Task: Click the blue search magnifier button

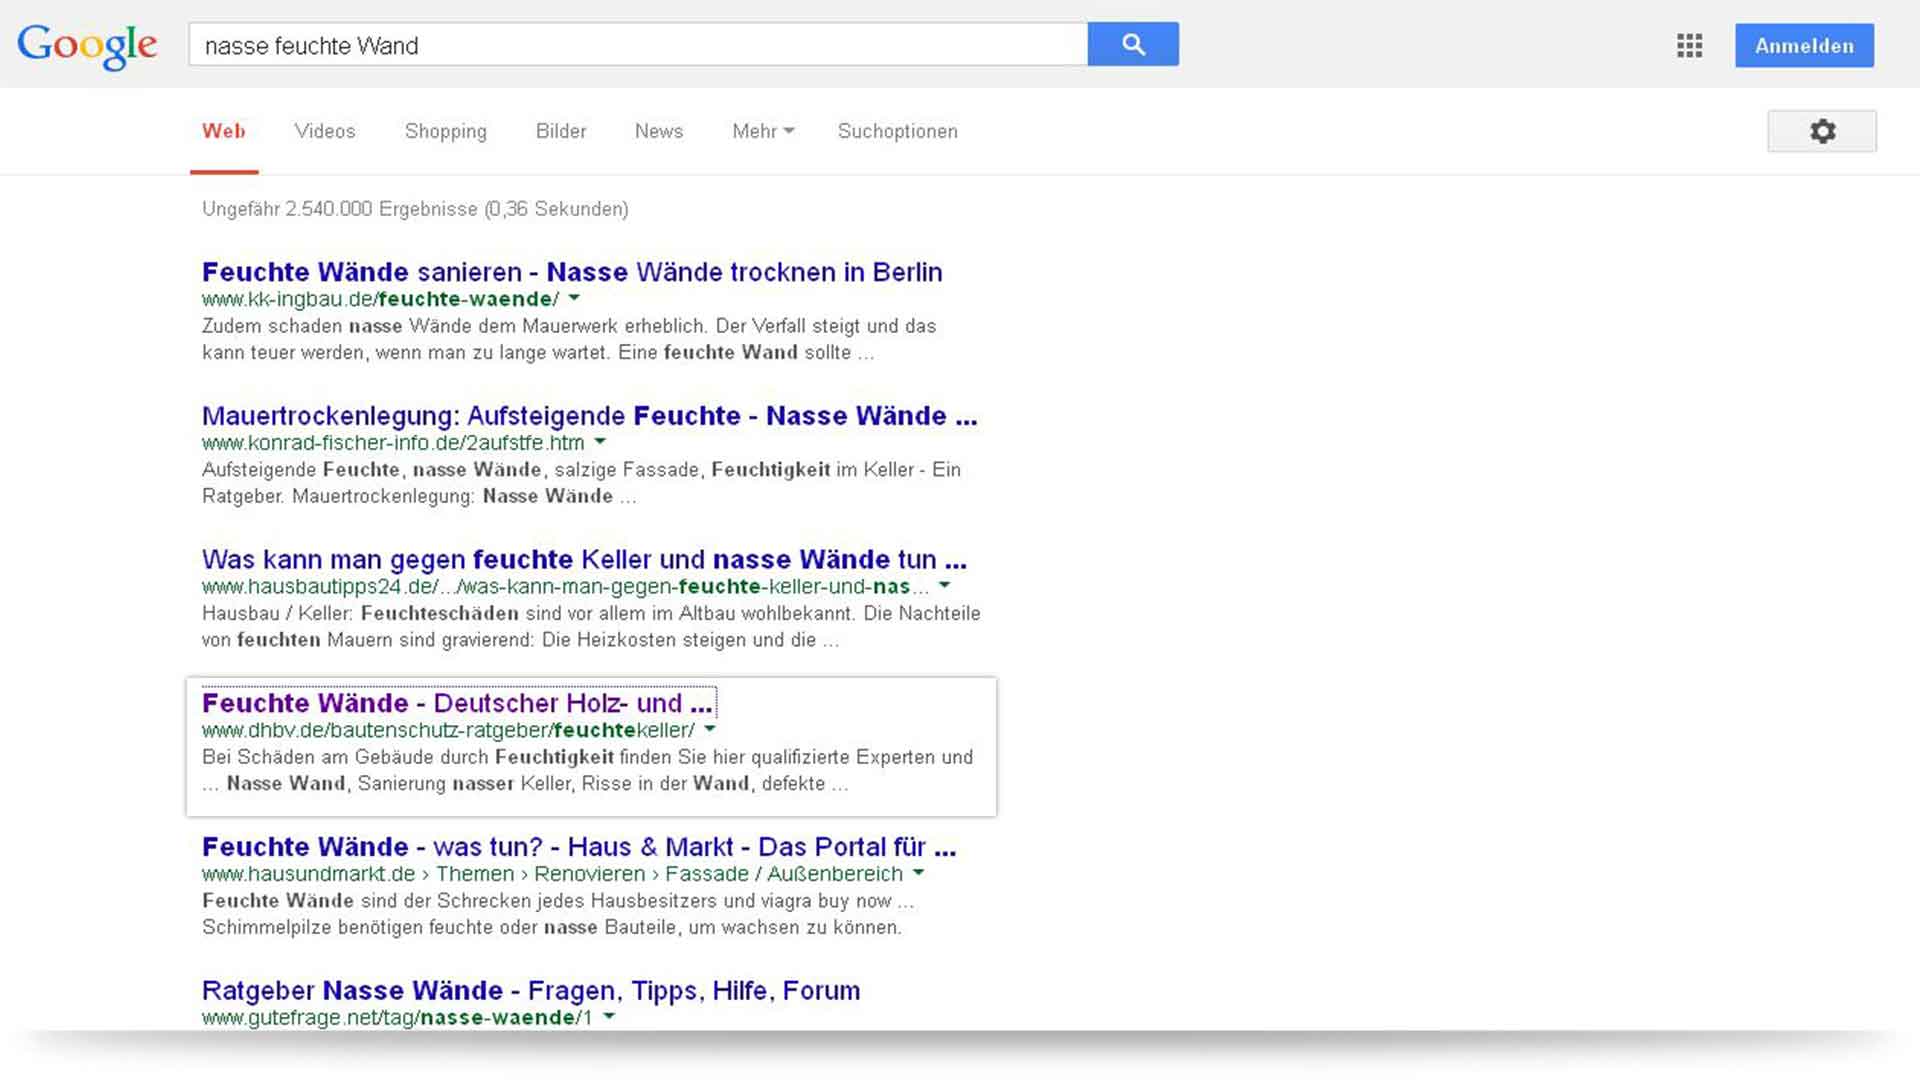Action: pos(1133,44)
